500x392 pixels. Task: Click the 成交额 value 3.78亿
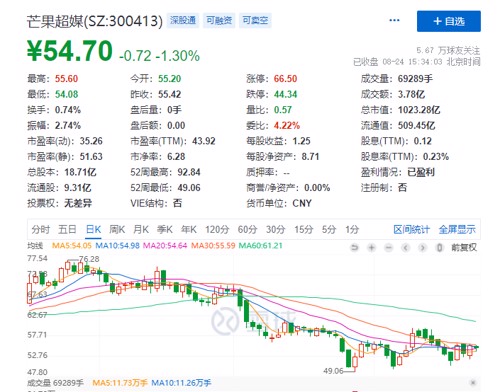(411, 94)
